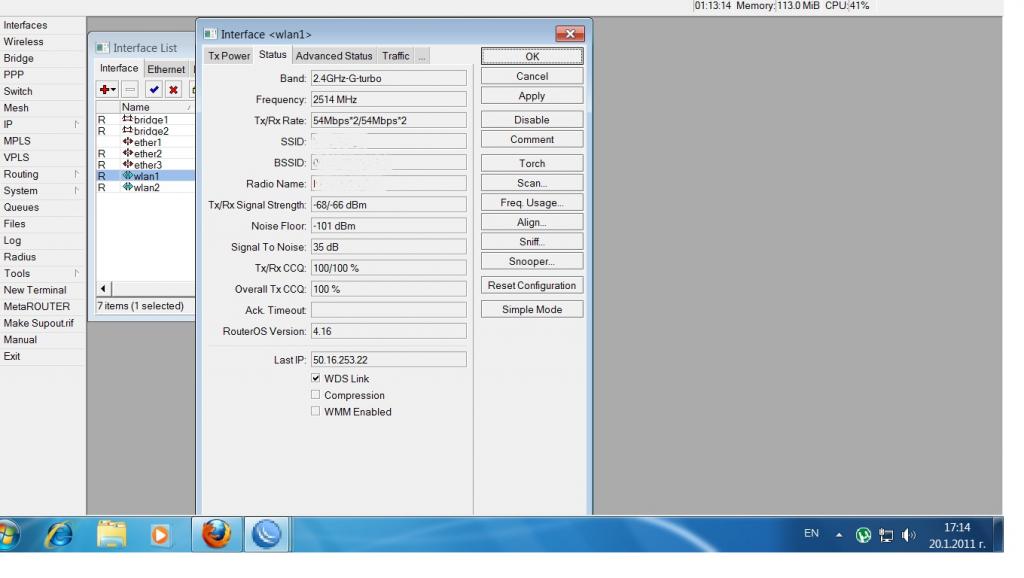Expand the IP submenu
This screenshot has width=1024, height=578.
coord(40,125)
